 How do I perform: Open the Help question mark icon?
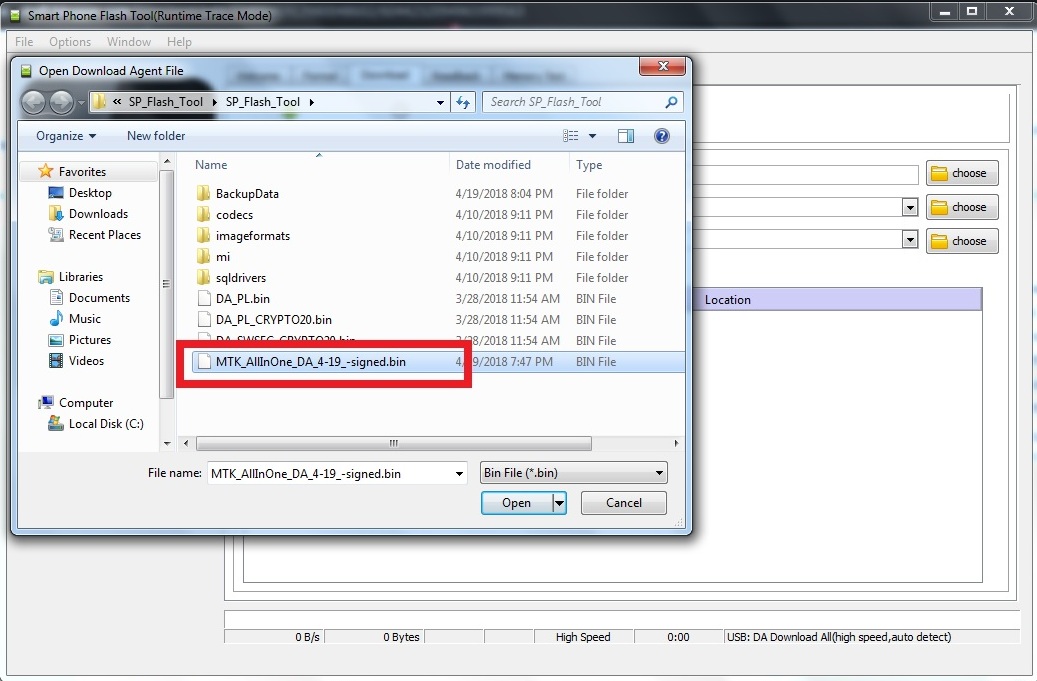coord(662,136)
